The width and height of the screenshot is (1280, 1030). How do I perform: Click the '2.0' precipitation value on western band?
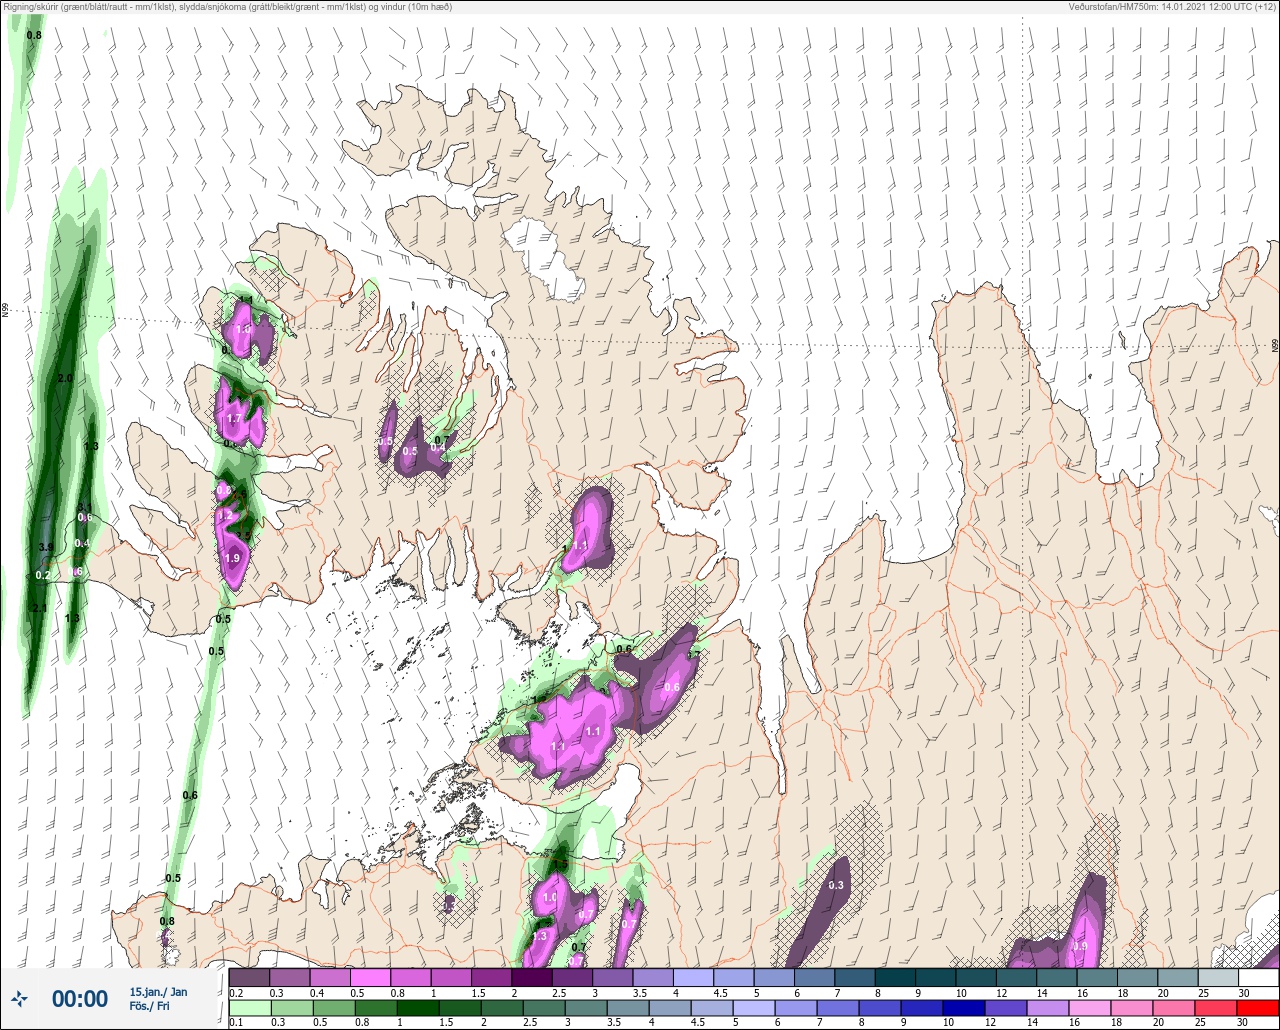pyautogui.click(x=66, y=379)
